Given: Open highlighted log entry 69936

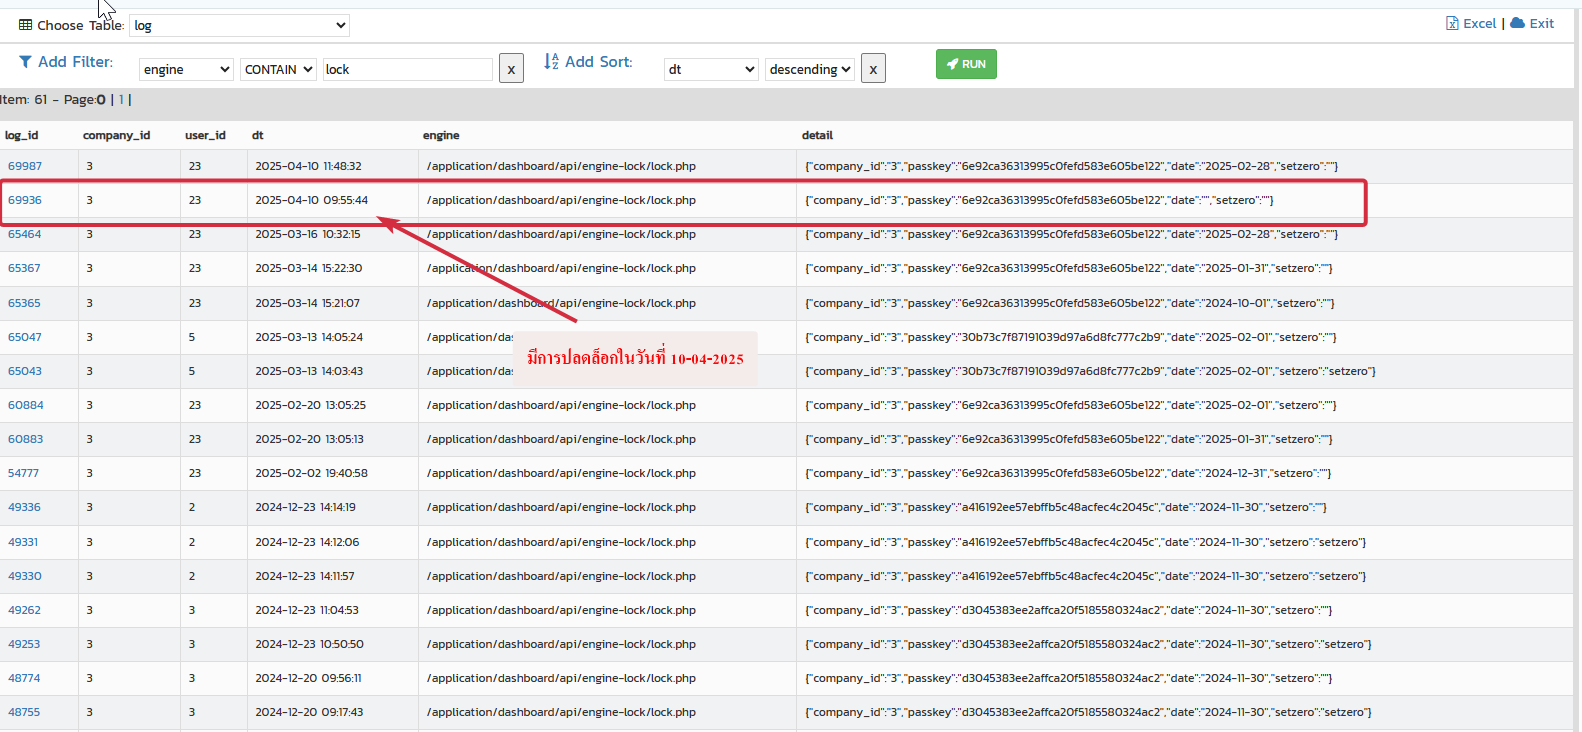Looking at the screenshot, I should click(25, 200).
